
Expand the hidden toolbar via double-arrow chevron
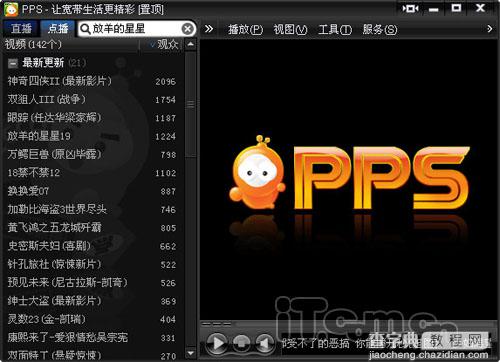coord(209,29)
